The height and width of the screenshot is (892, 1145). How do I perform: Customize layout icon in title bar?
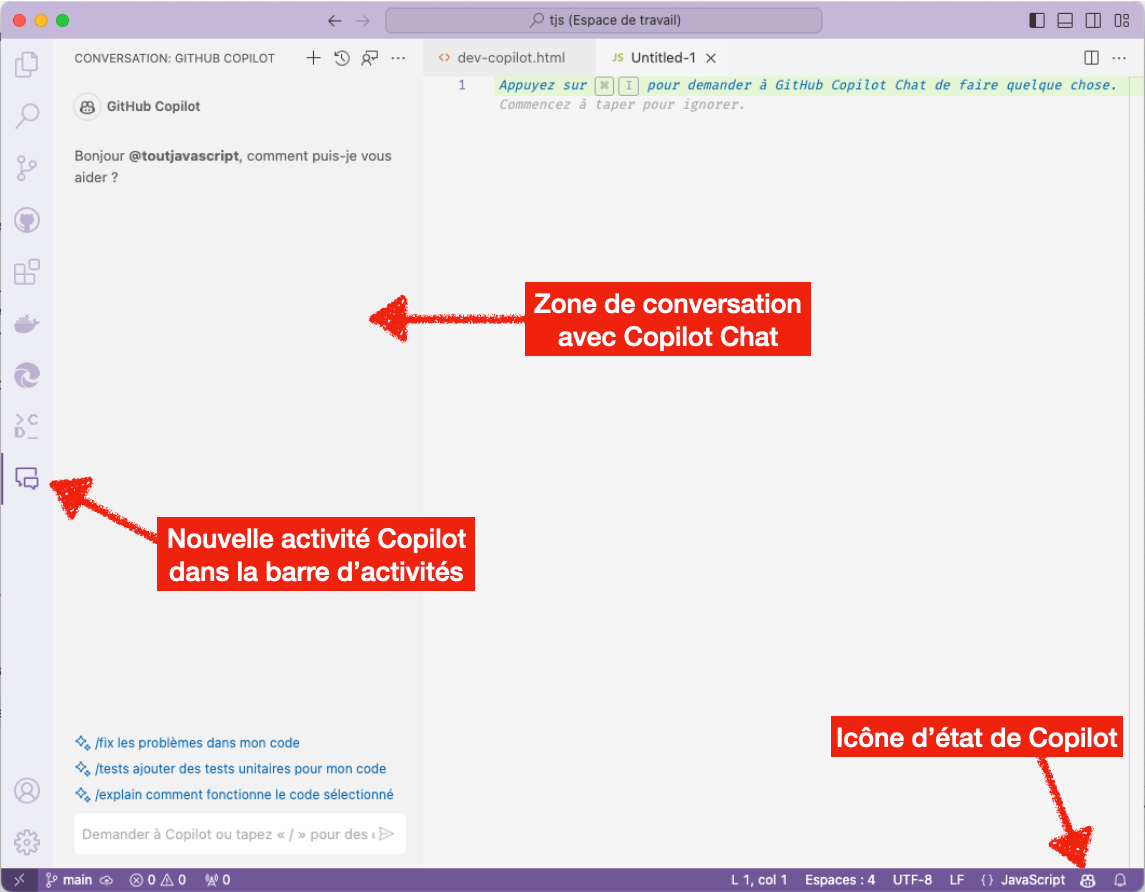[1122, 20]
